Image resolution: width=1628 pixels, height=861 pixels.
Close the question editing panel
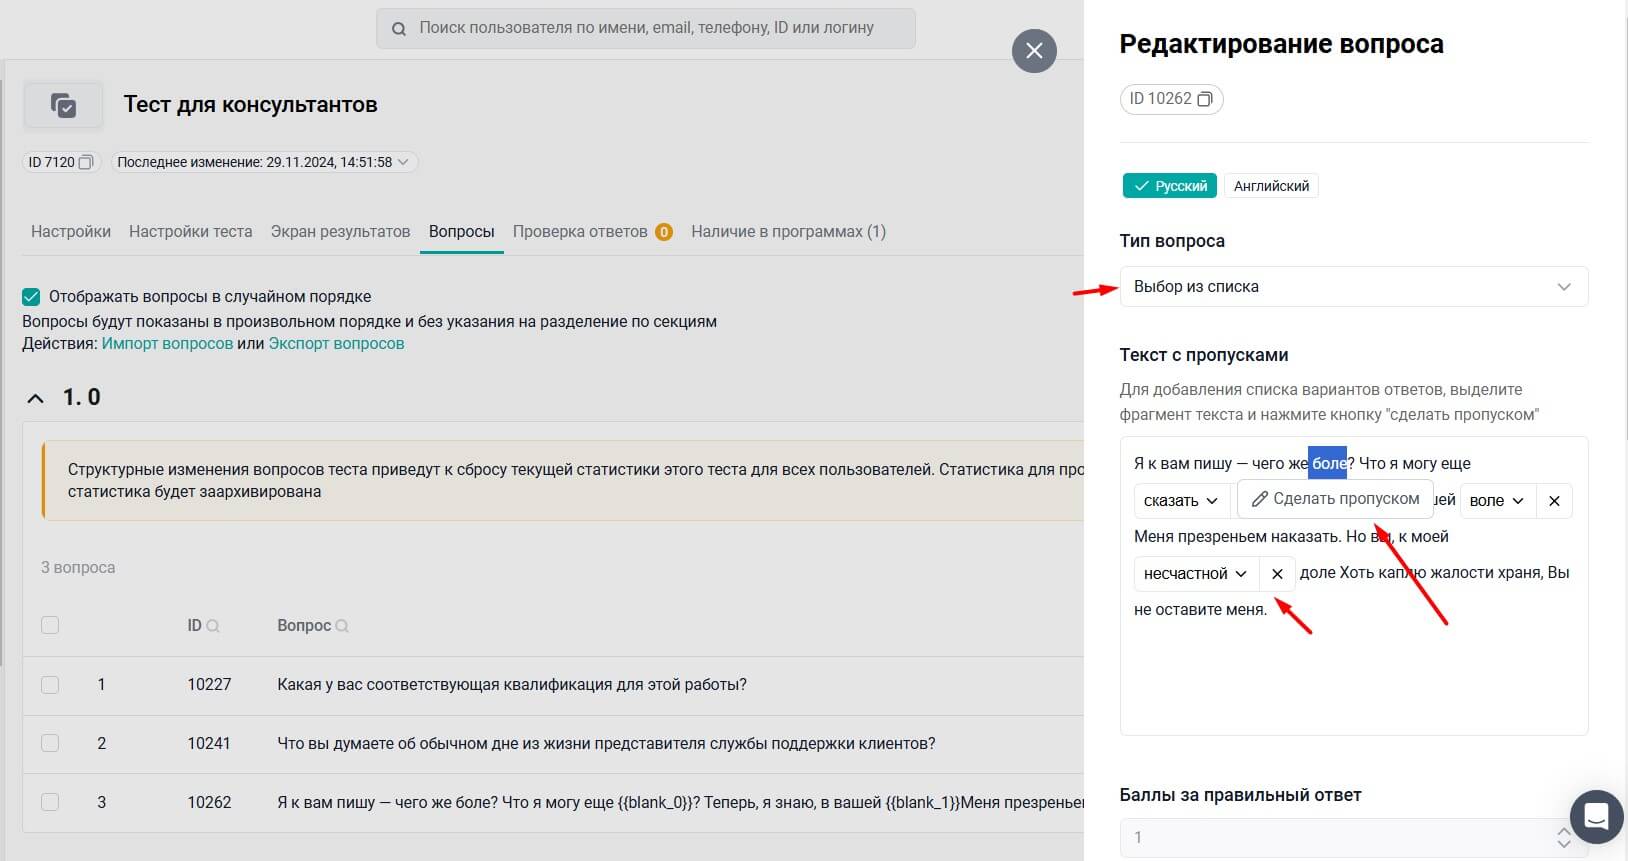(x=1034, y=50)
